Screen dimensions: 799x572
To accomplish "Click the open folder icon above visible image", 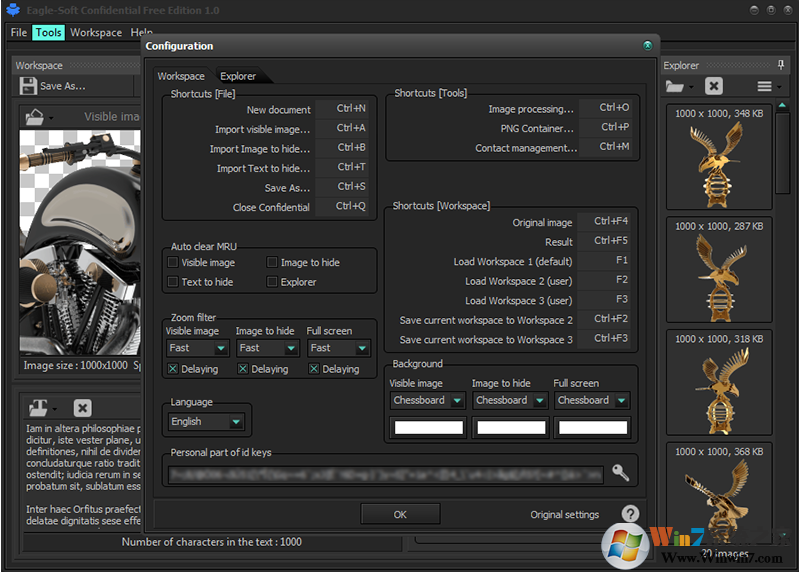I will point(36,116).
